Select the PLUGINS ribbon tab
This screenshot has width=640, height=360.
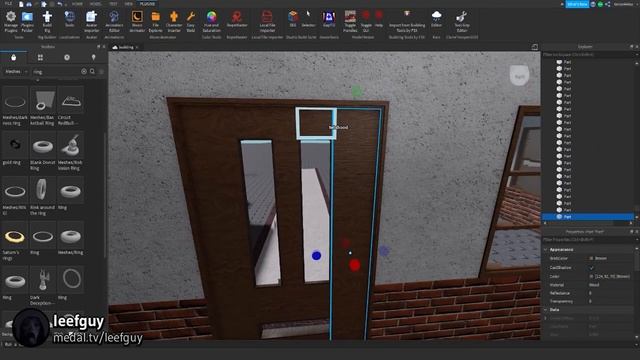(147, 4)
